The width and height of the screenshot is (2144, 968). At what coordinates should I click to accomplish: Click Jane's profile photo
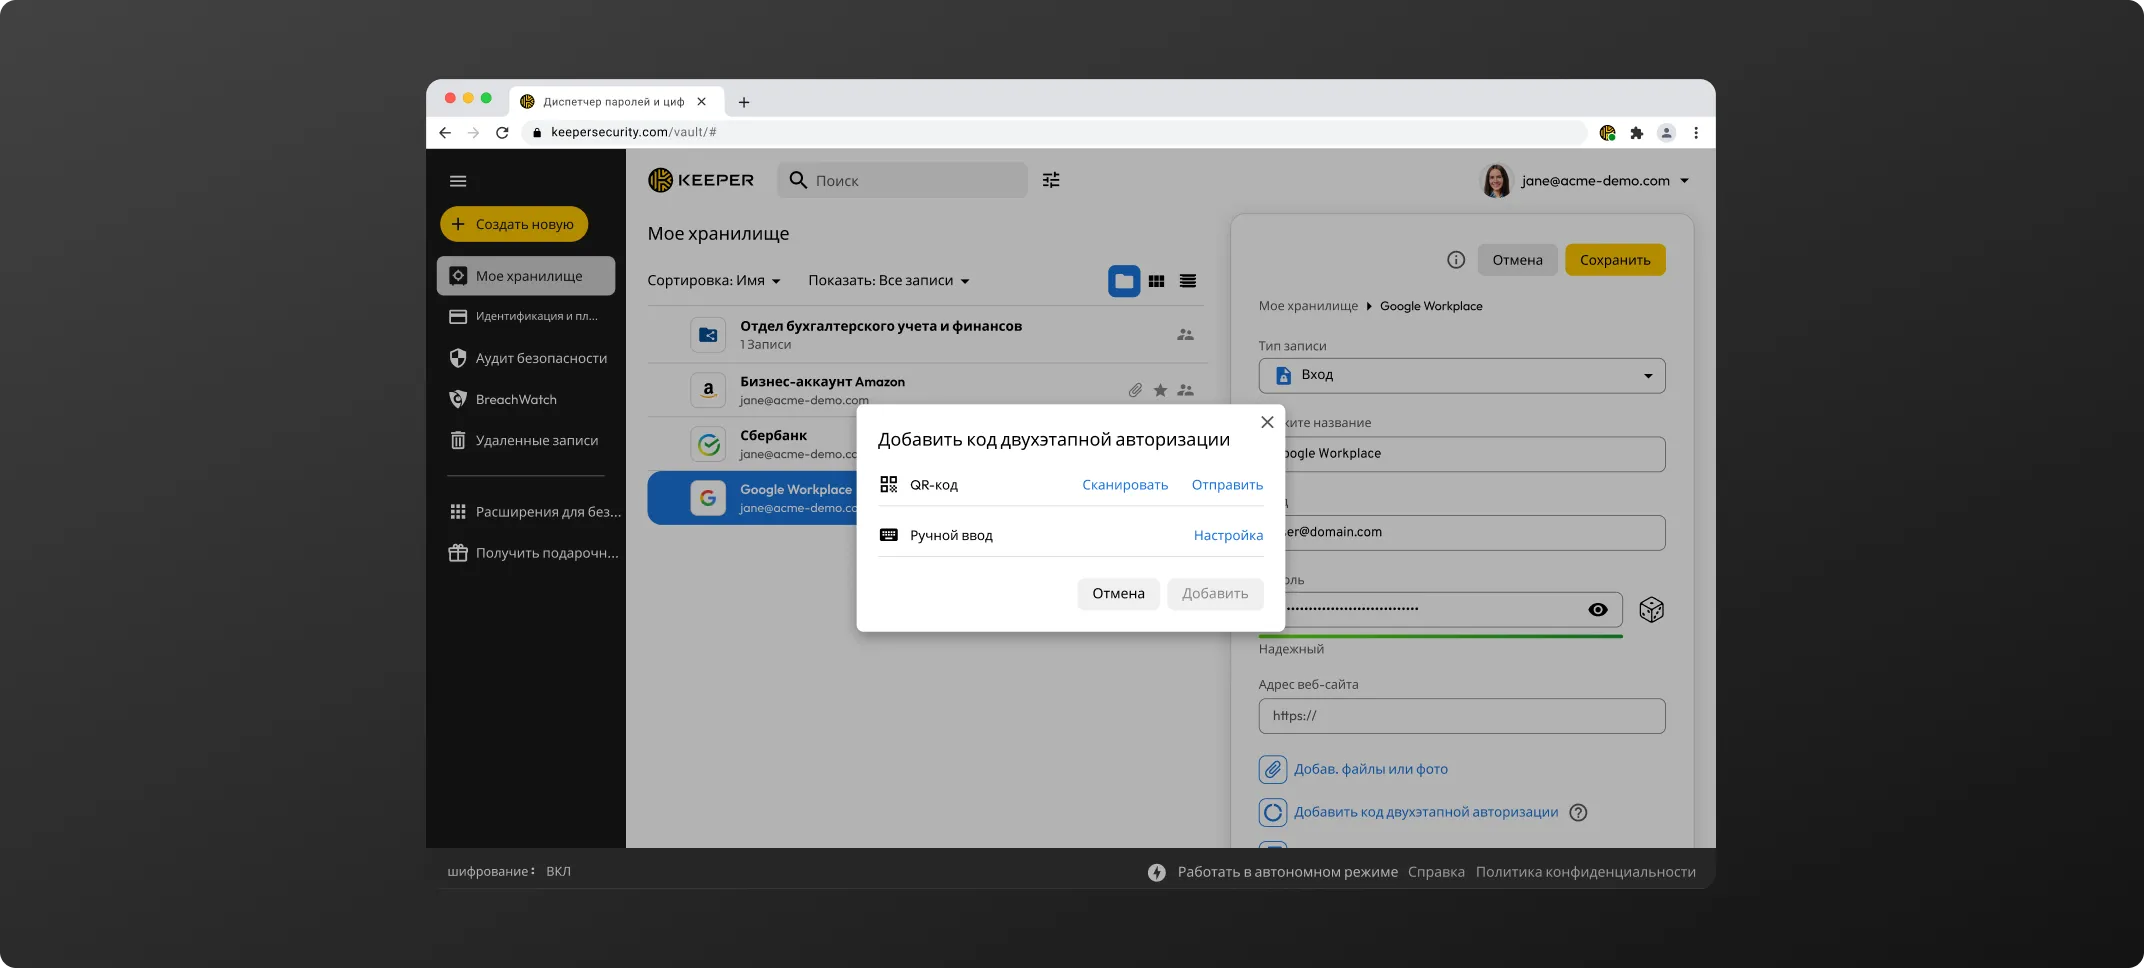click(1496, 180)
